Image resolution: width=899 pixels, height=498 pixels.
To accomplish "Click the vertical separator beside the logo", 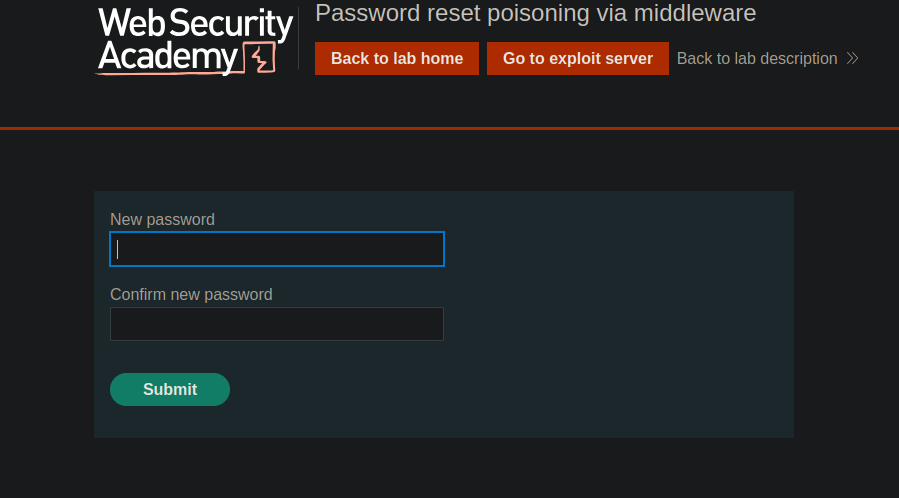I will (299, 39).
